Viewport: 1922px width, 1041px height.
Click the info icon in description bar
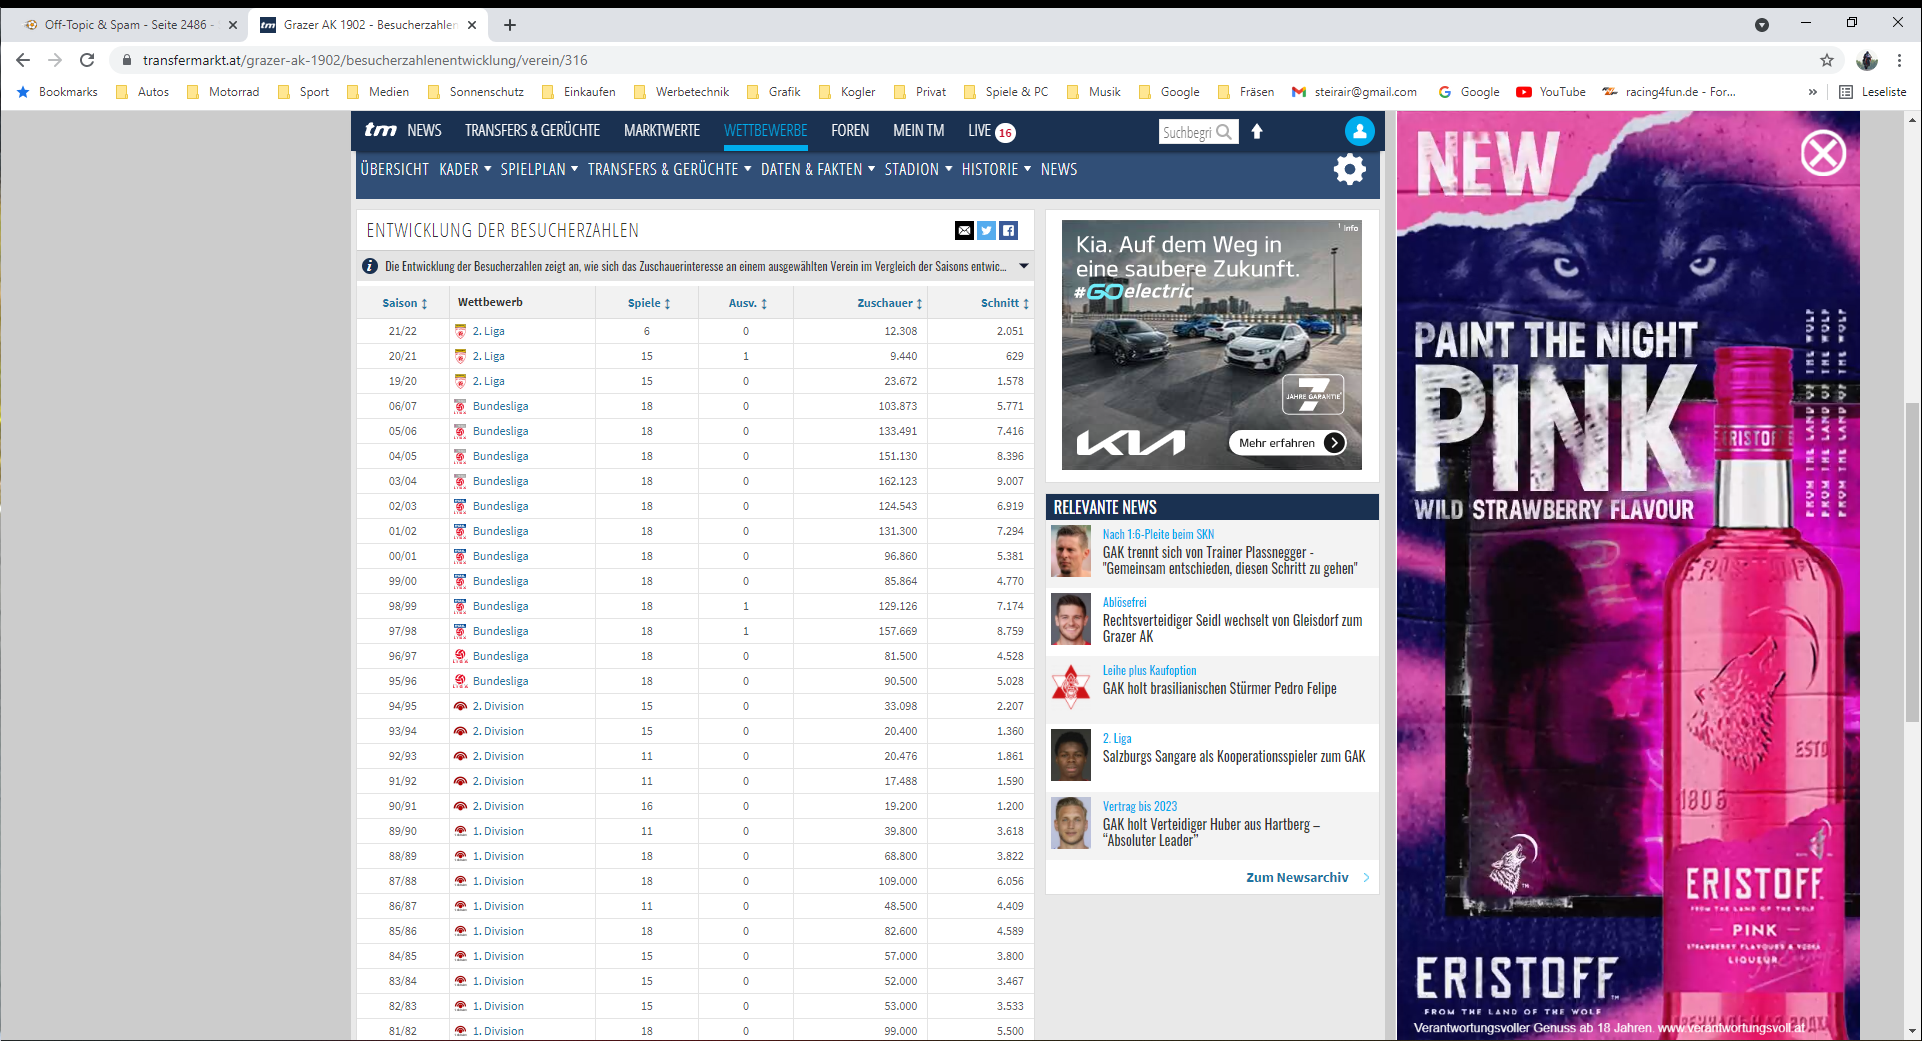(x=369, y=266)
